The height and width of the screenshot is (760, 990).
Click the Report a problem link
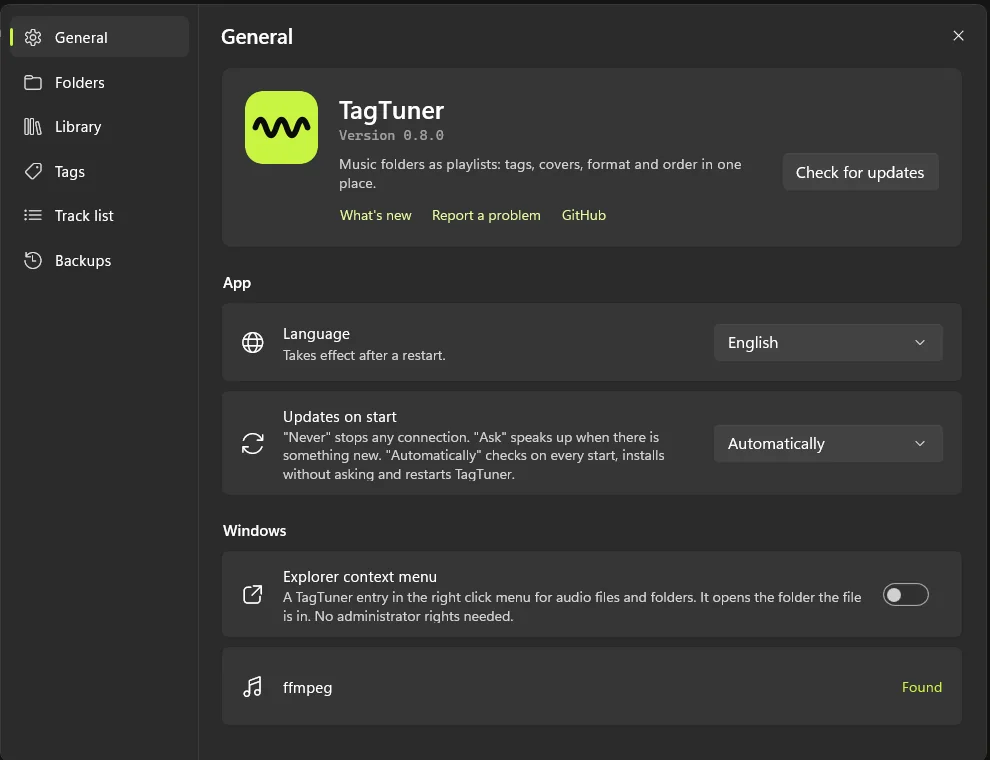486,215
